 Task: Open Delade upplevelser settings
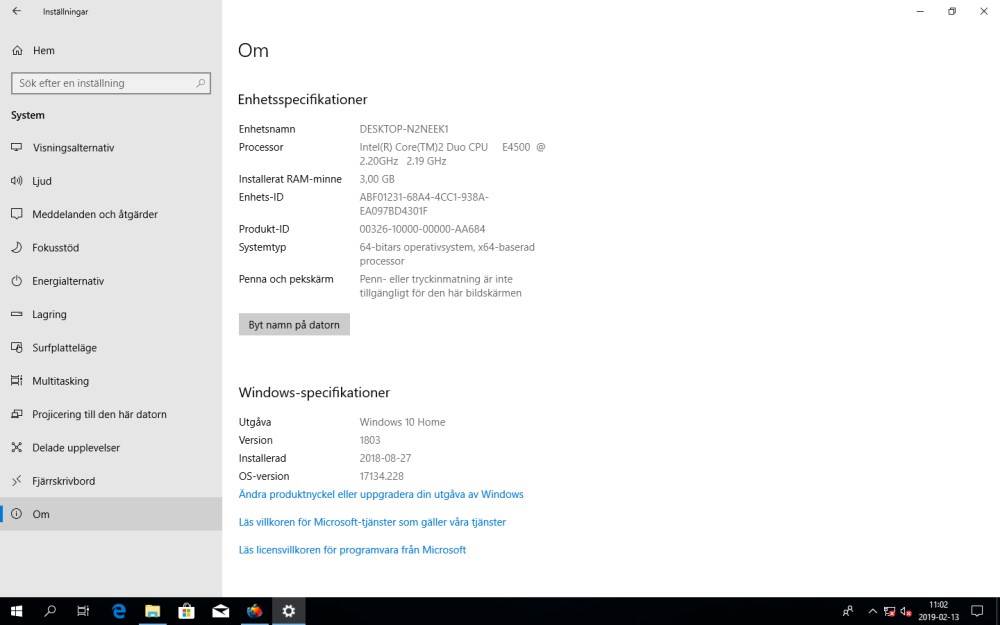[111, 447]
